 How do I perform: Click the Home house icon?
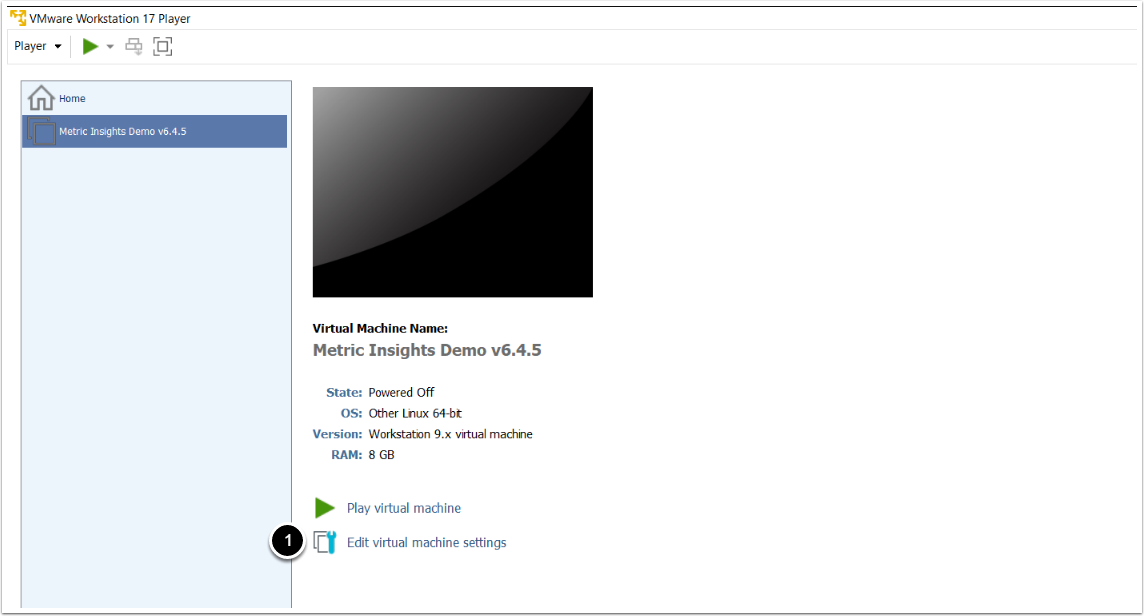pos(41,98)
